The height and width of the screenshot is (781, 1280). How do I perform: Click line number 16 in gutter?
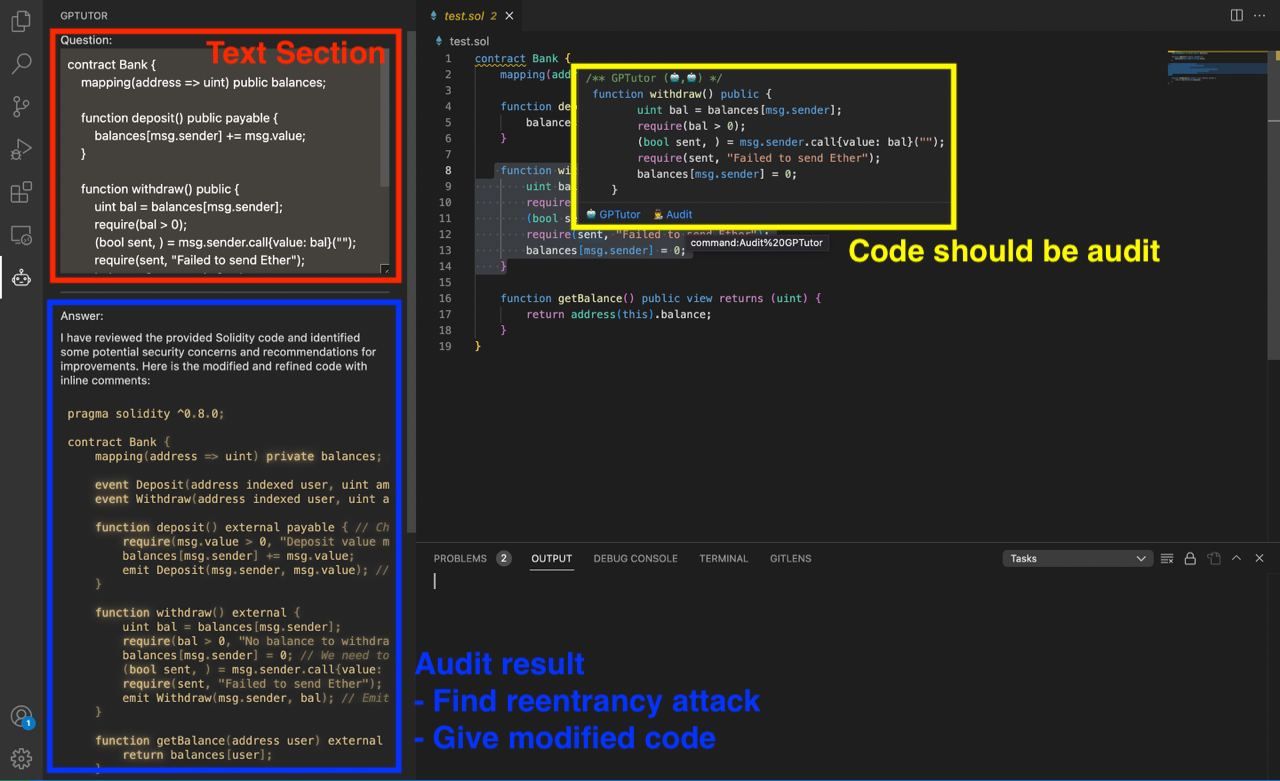(x=445, y=298)
